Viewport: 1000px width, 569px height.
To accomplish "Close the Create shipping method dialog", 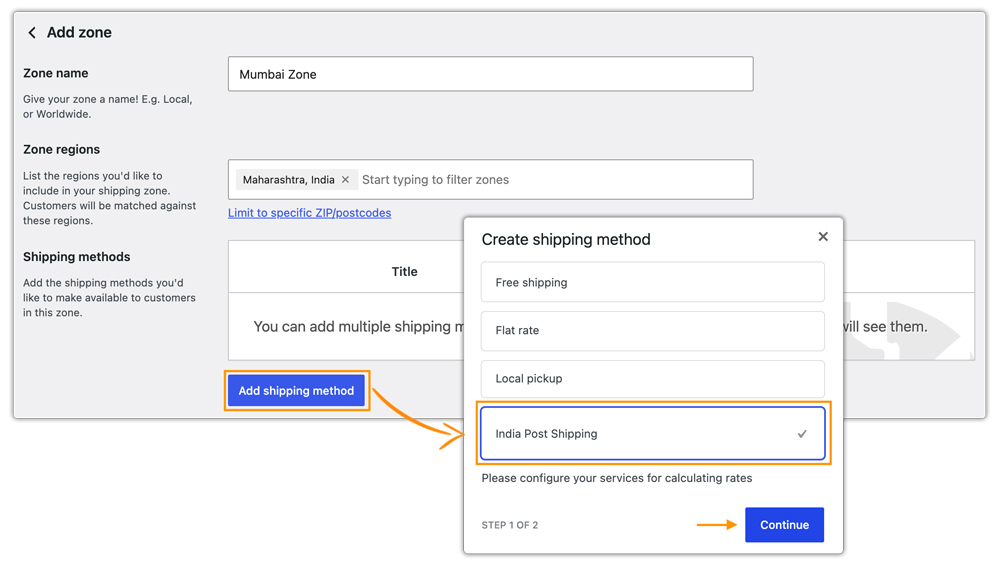I will (823, 237).
